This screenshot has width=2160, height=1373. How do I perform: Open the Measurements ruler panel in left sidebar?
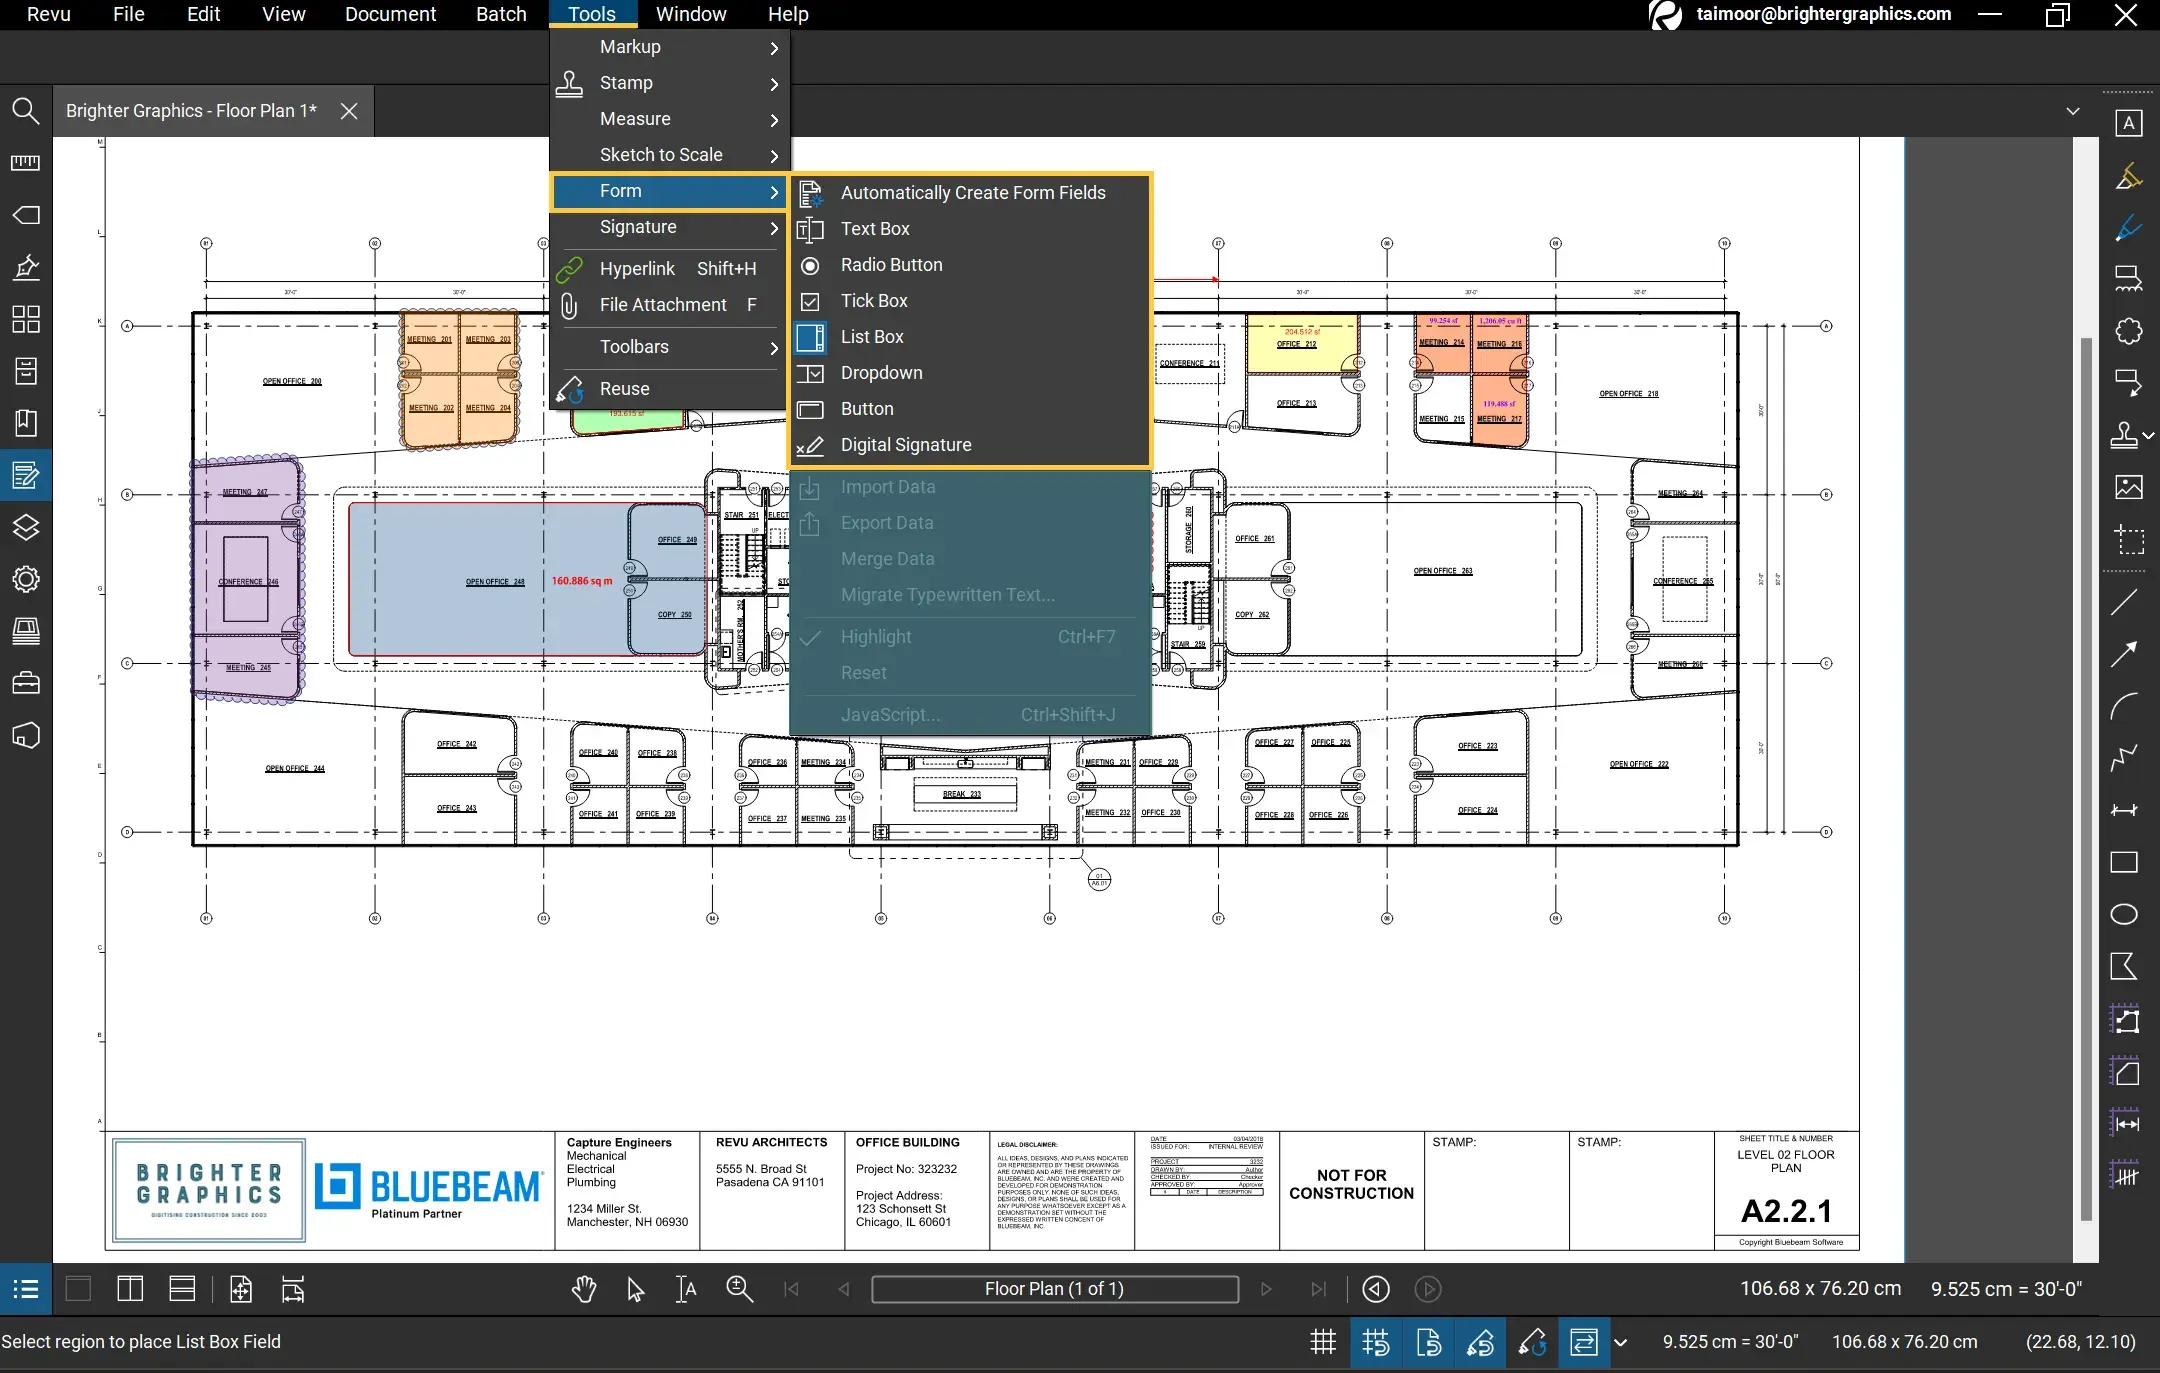[x=26, y=163]
